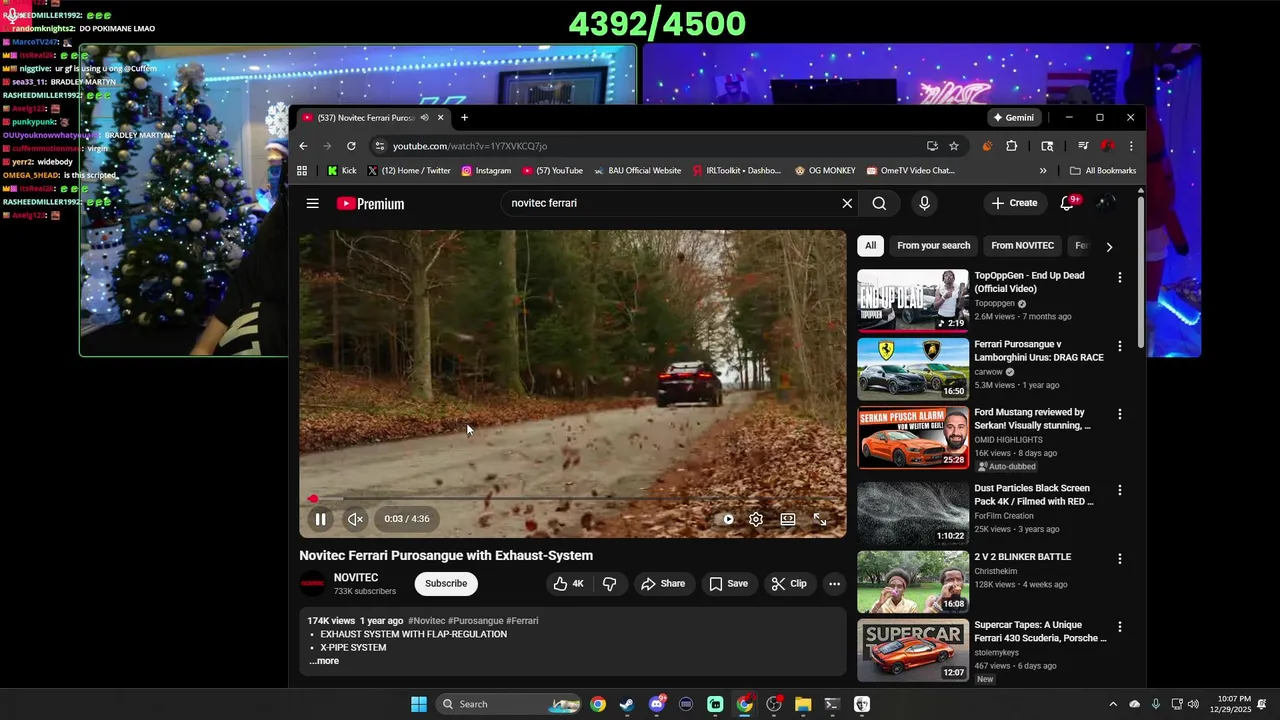Open File Explorer from the taskbar
The height and width of the screenshot is (720, 1280).
point(803,704)
